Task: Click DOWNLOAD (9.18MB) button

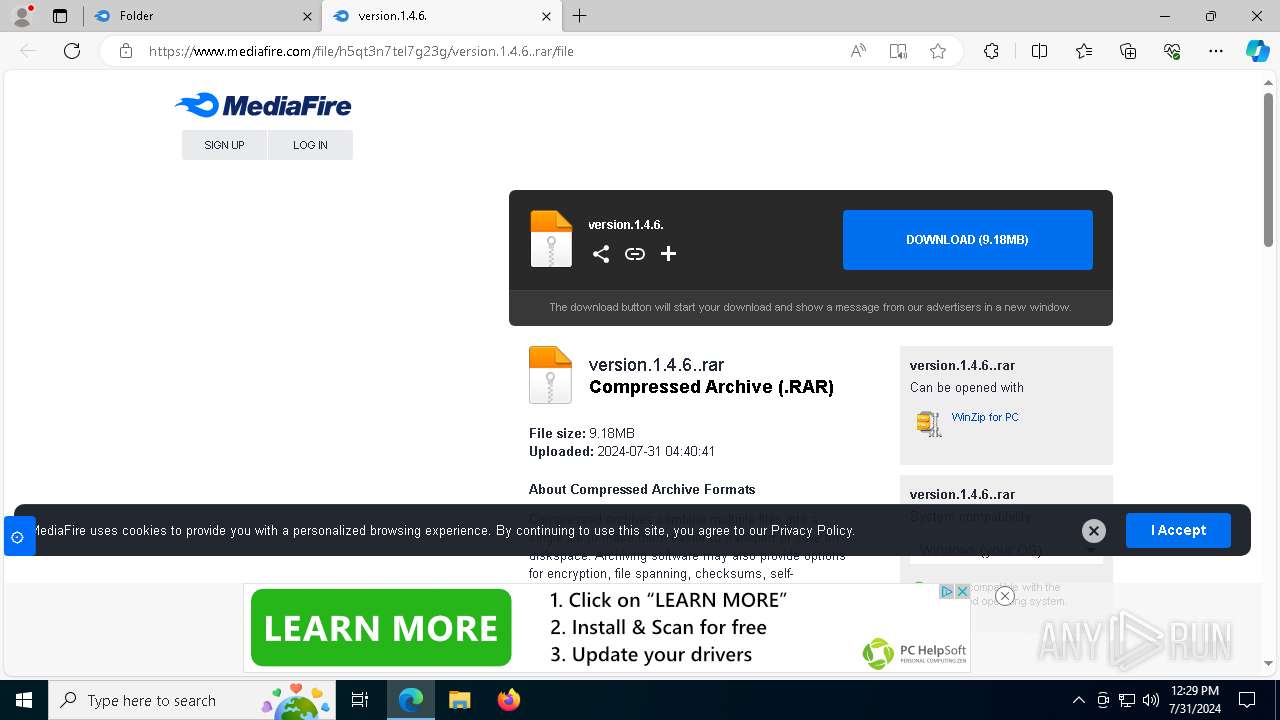Action: (968, 240)
